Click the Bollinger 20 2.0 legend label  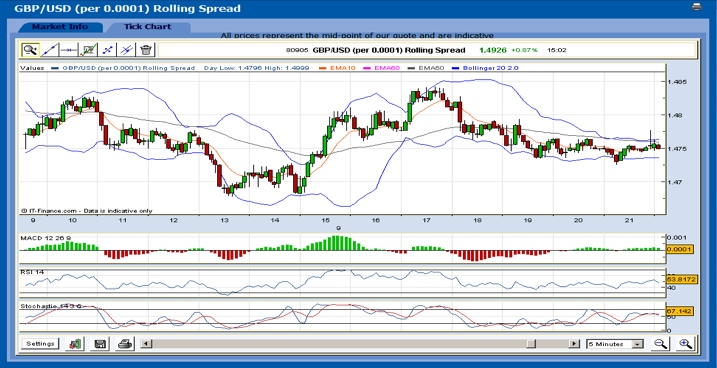pyautogui.click(x=491, y=68)
